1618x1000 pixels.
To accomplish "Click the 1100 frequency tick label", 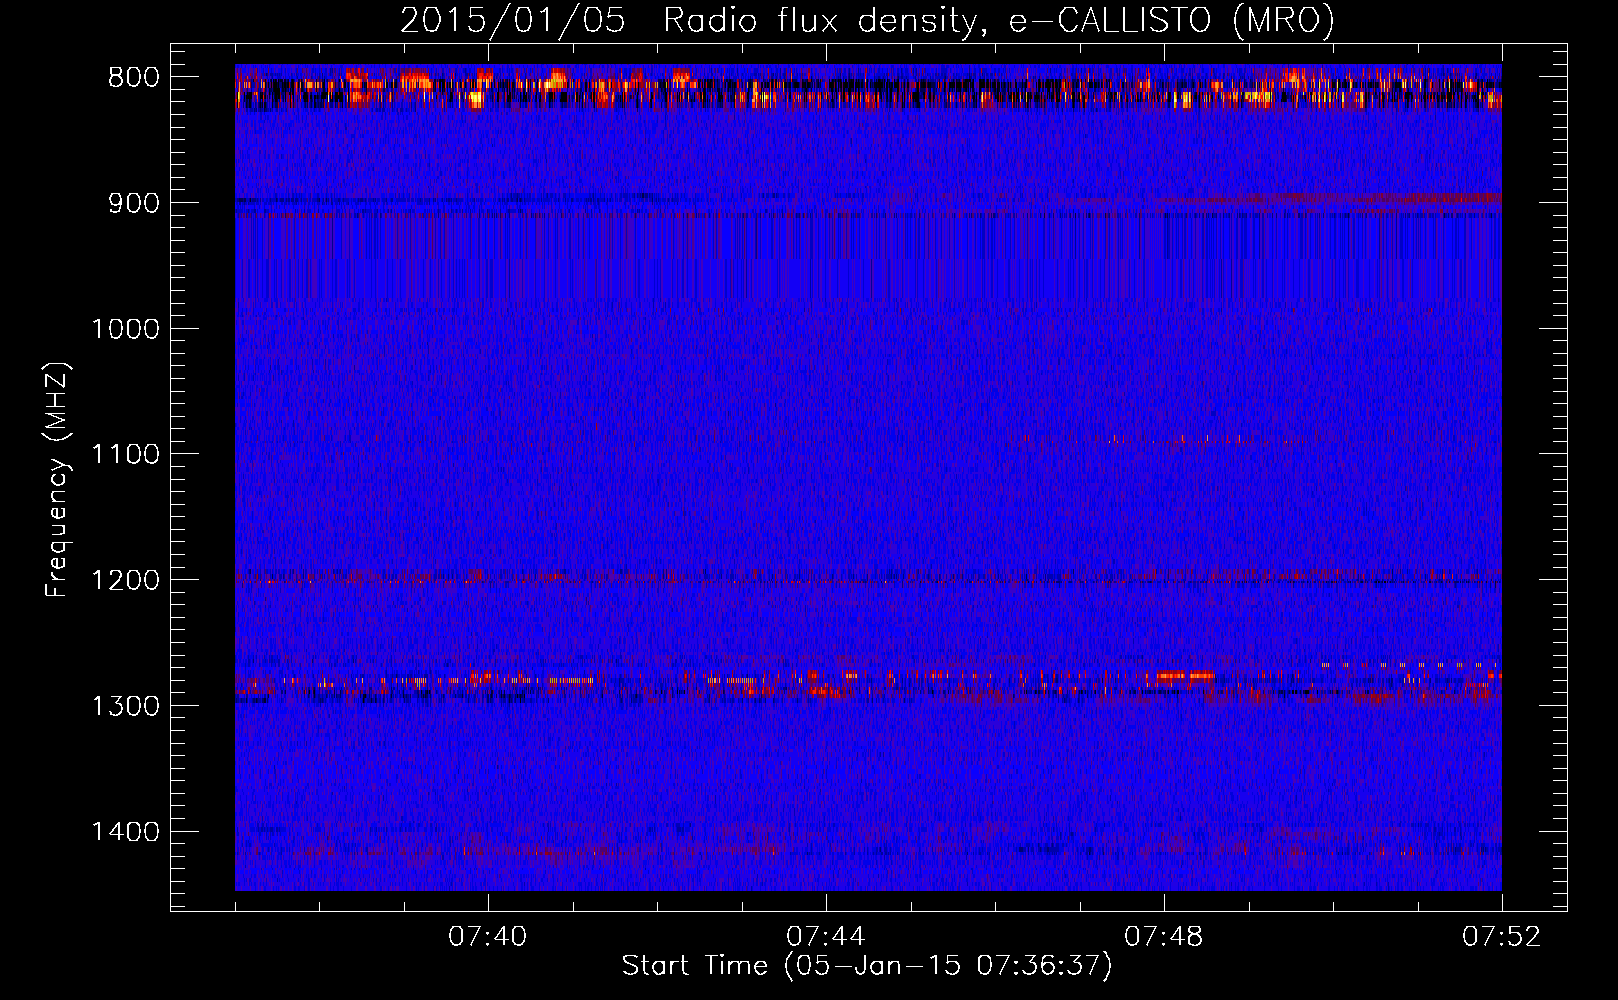I will pyautogui.click(x=125, y=454).
